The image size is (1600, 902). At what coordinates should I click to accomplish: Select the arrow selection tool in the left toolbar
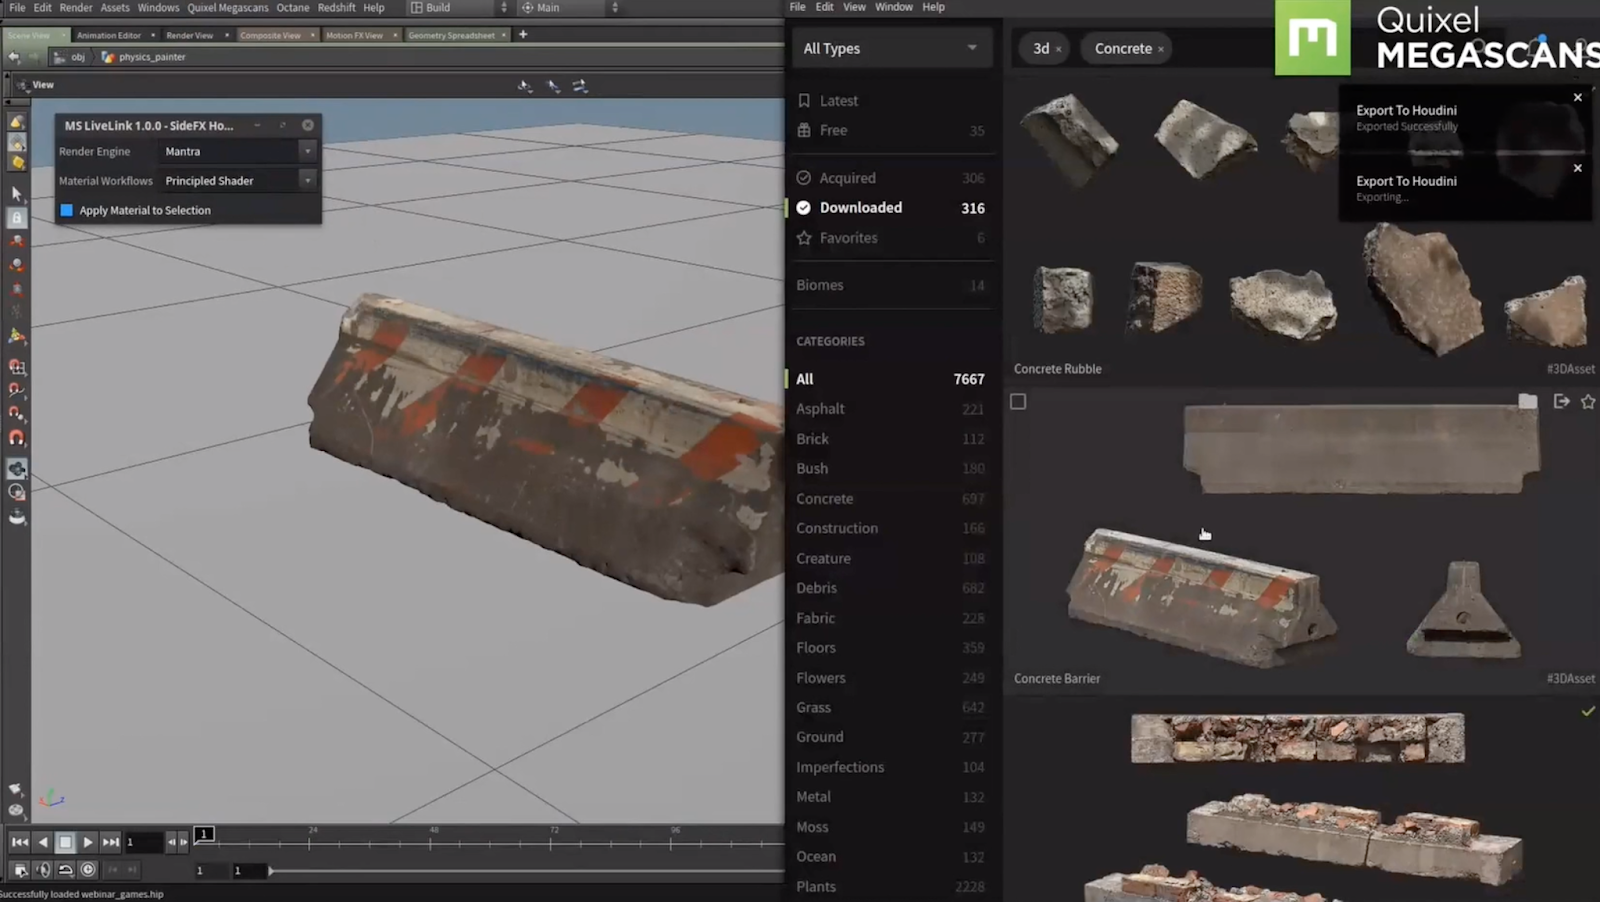pyautogui.click(x=16, y=193)
